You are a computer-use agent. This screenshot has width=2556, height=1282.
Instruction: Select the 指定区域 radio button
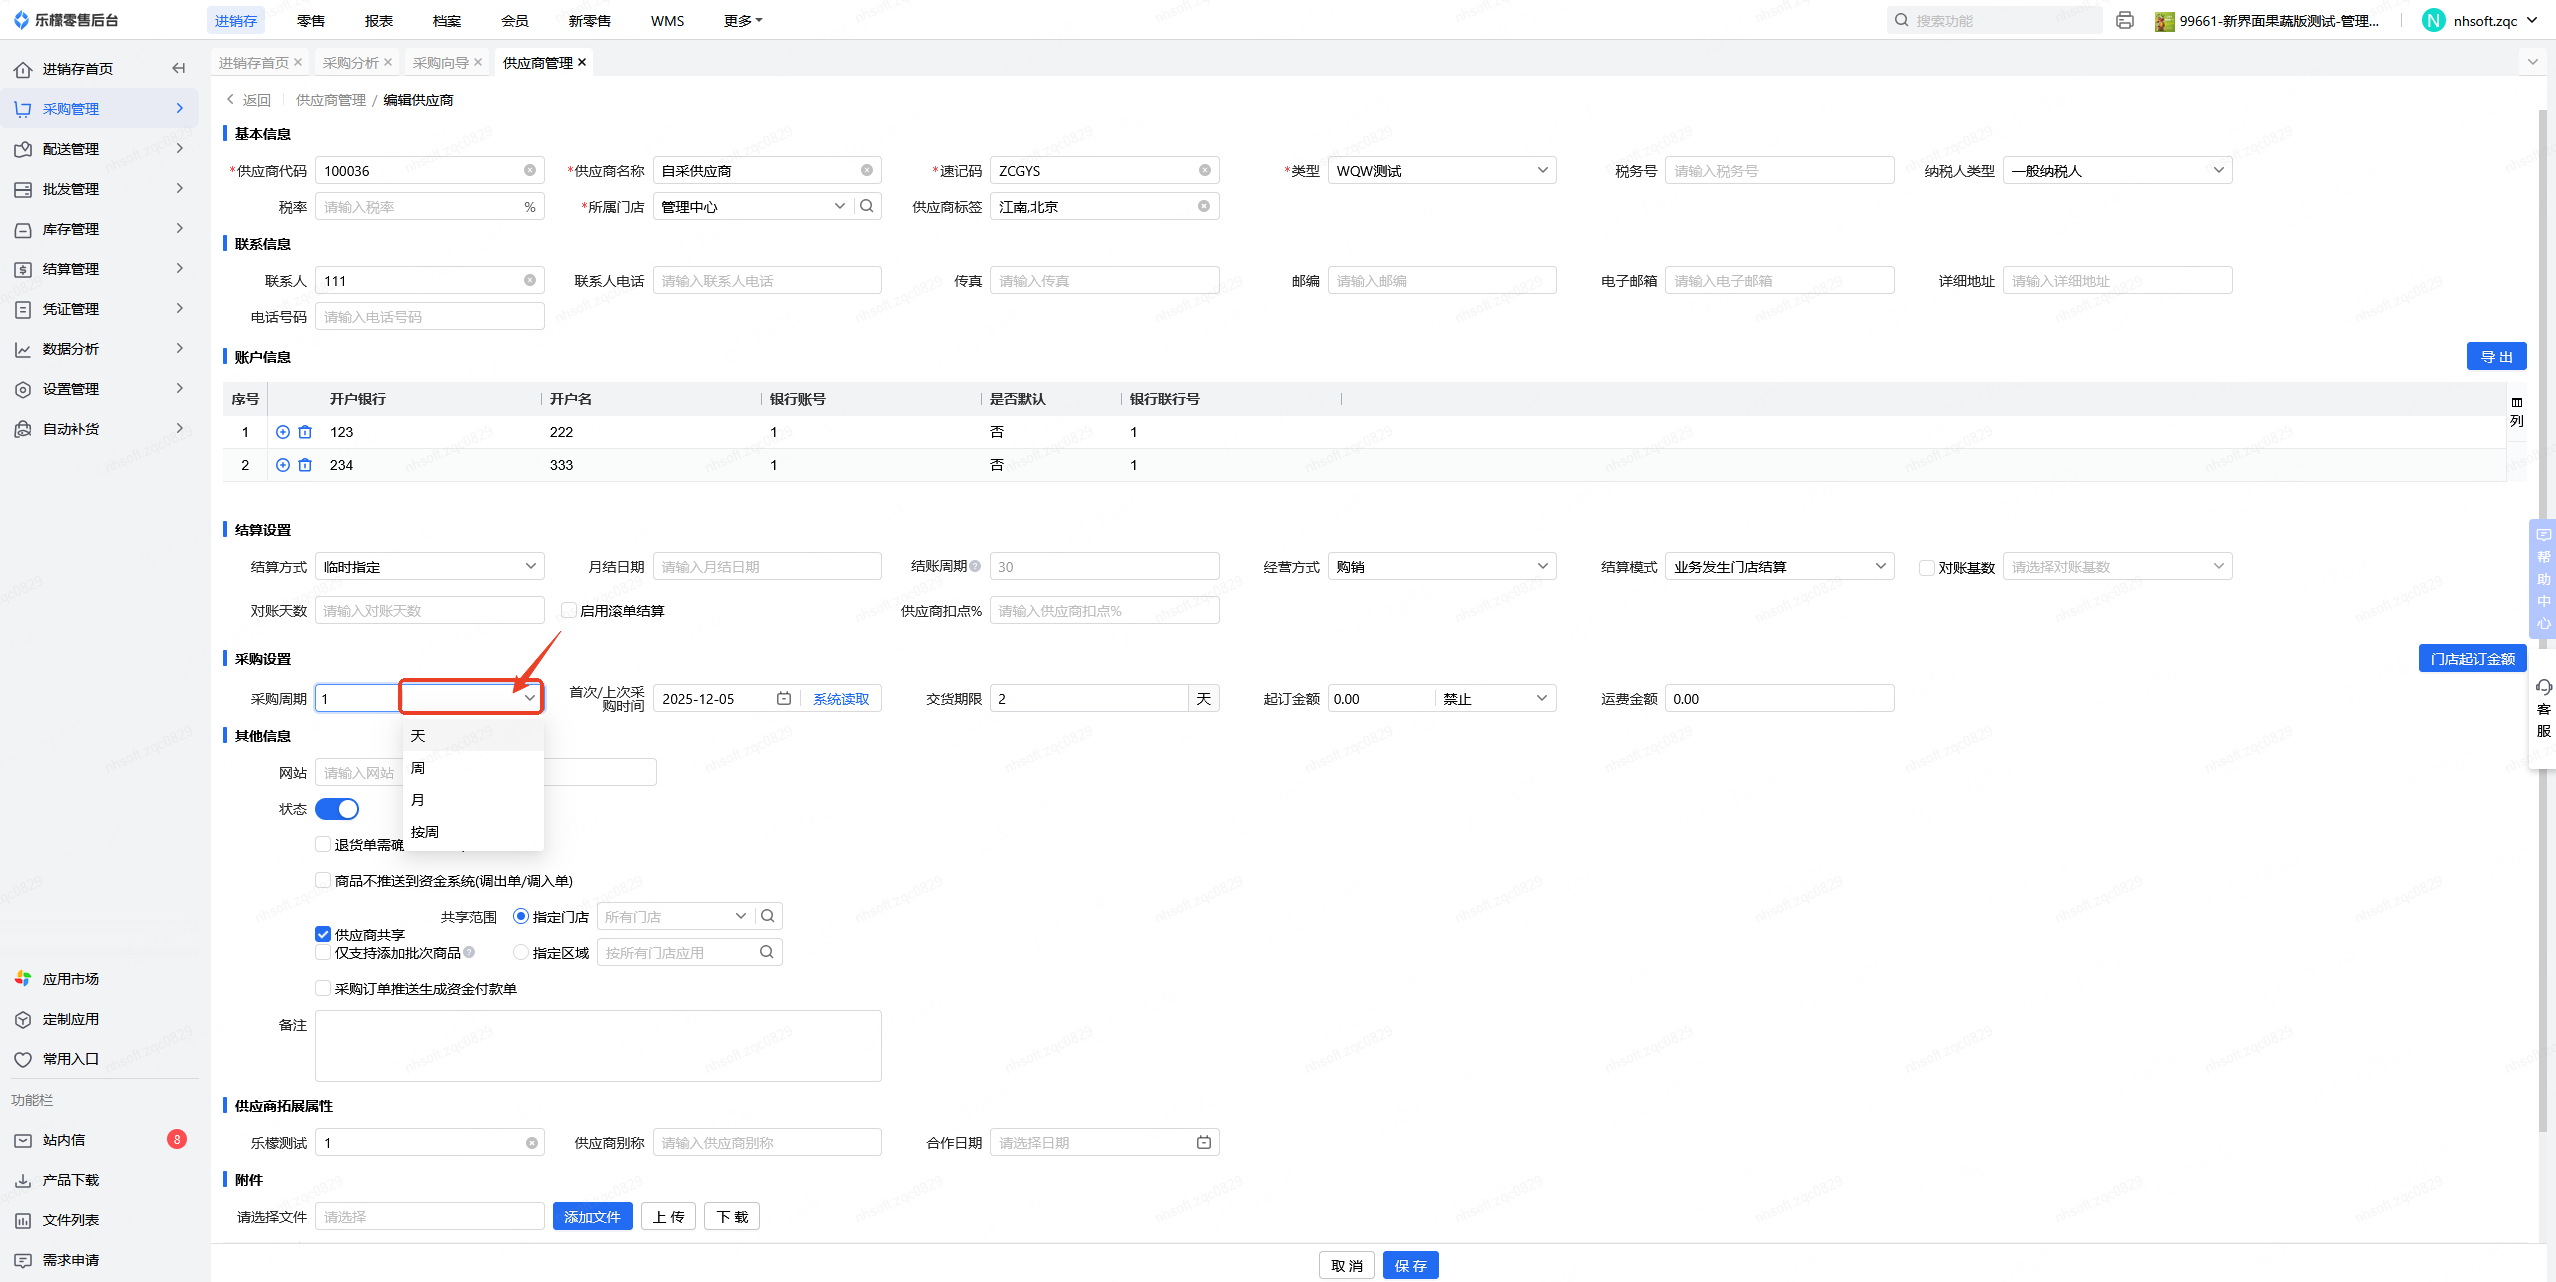[x=521, y=952]
